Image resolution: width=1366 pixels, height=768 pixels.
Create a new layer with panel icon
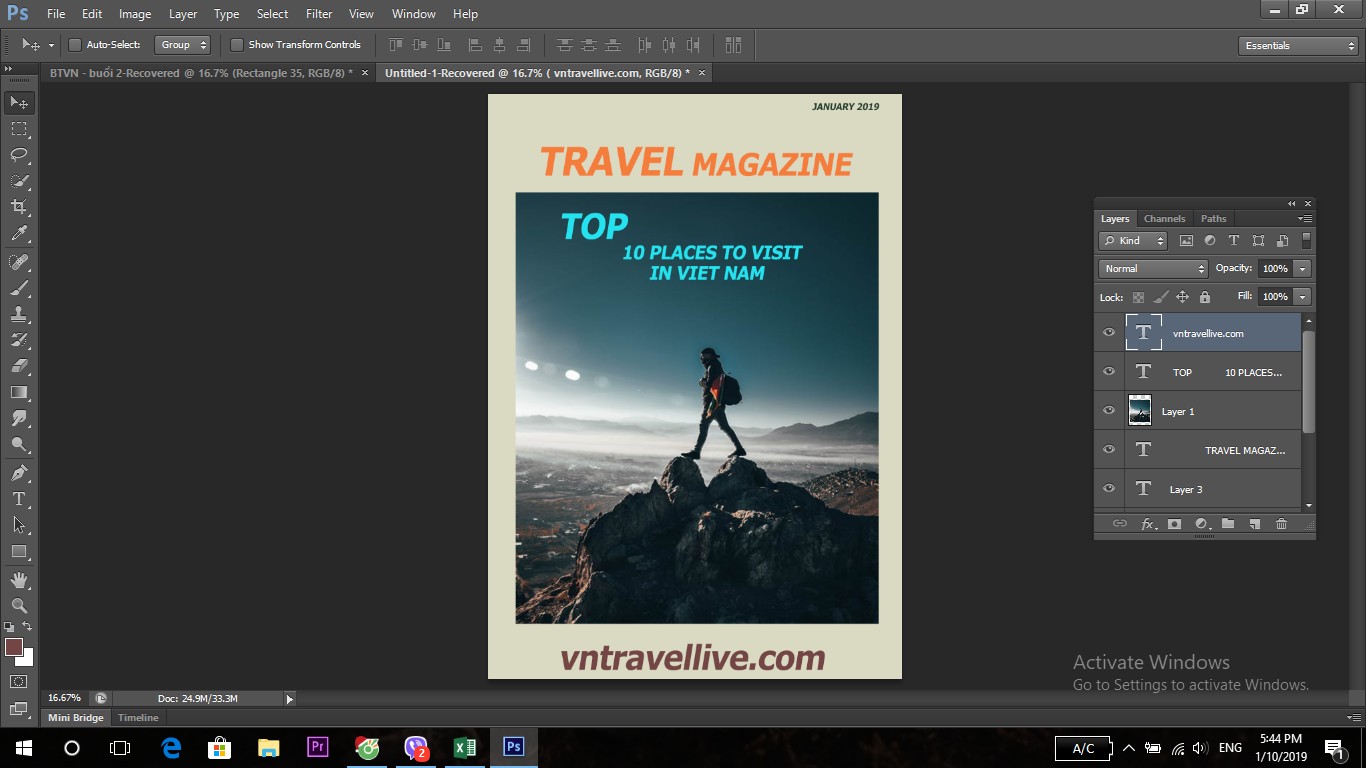[1255, 524]
